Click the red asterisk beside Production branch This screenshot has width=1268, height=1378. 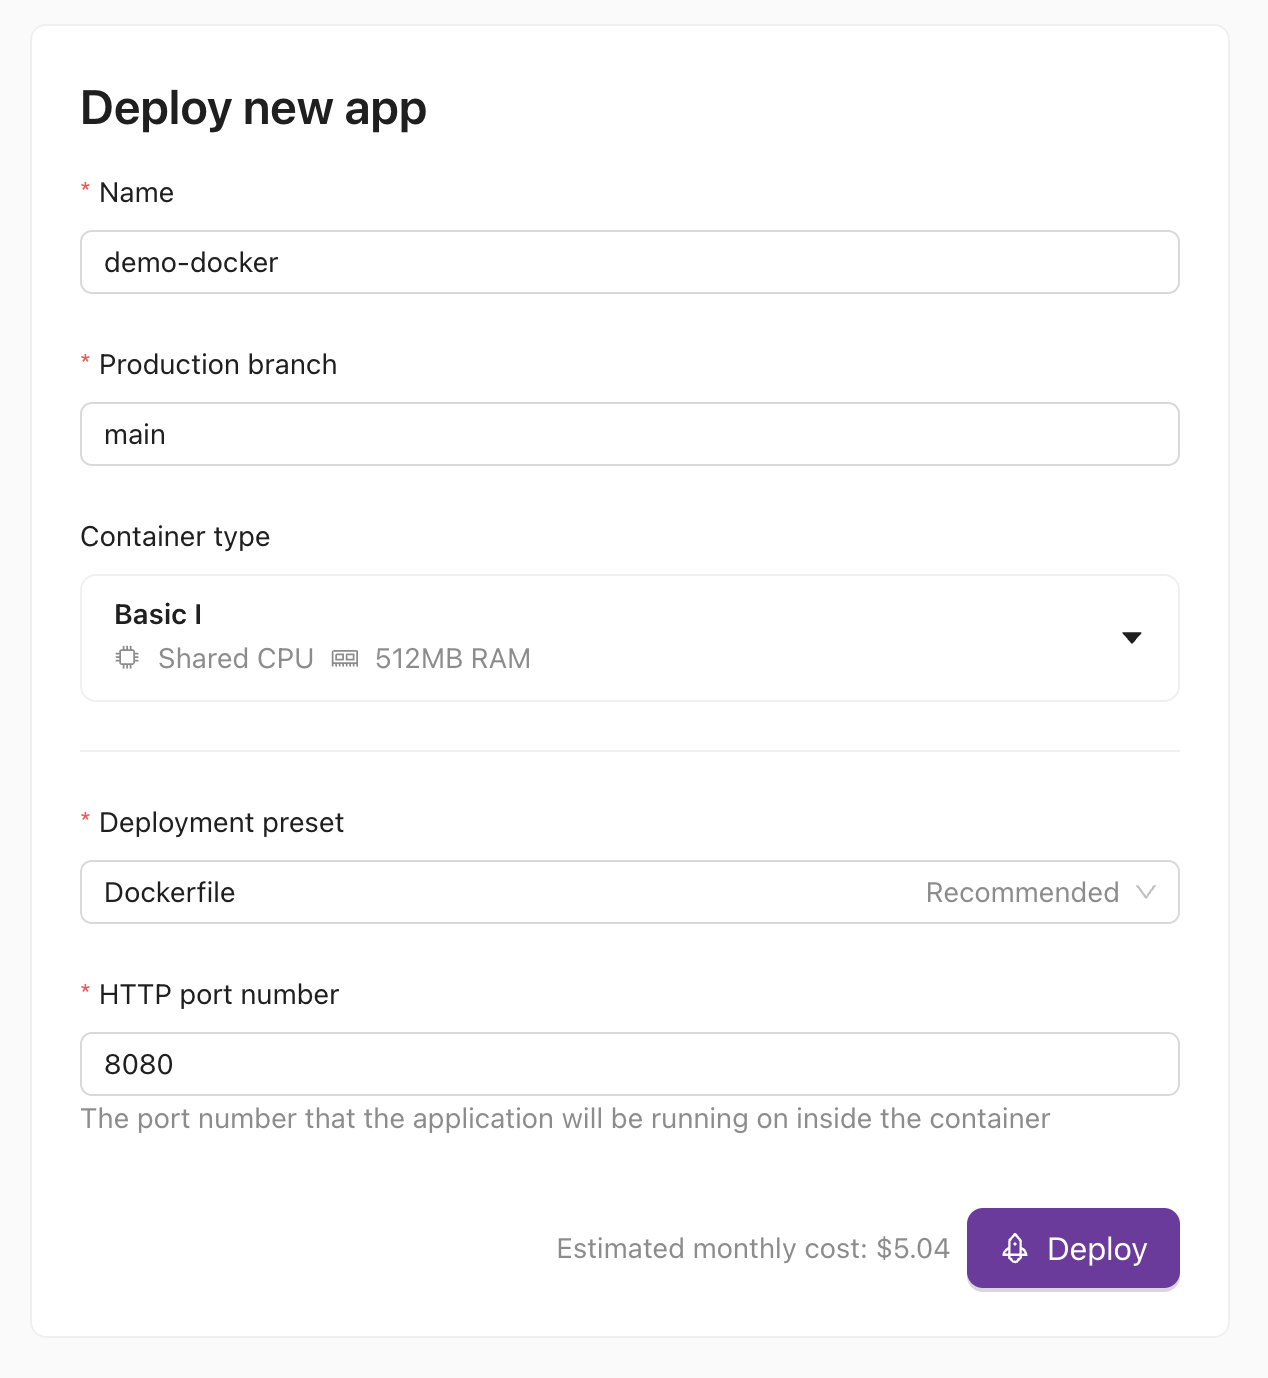pos(85,362)
